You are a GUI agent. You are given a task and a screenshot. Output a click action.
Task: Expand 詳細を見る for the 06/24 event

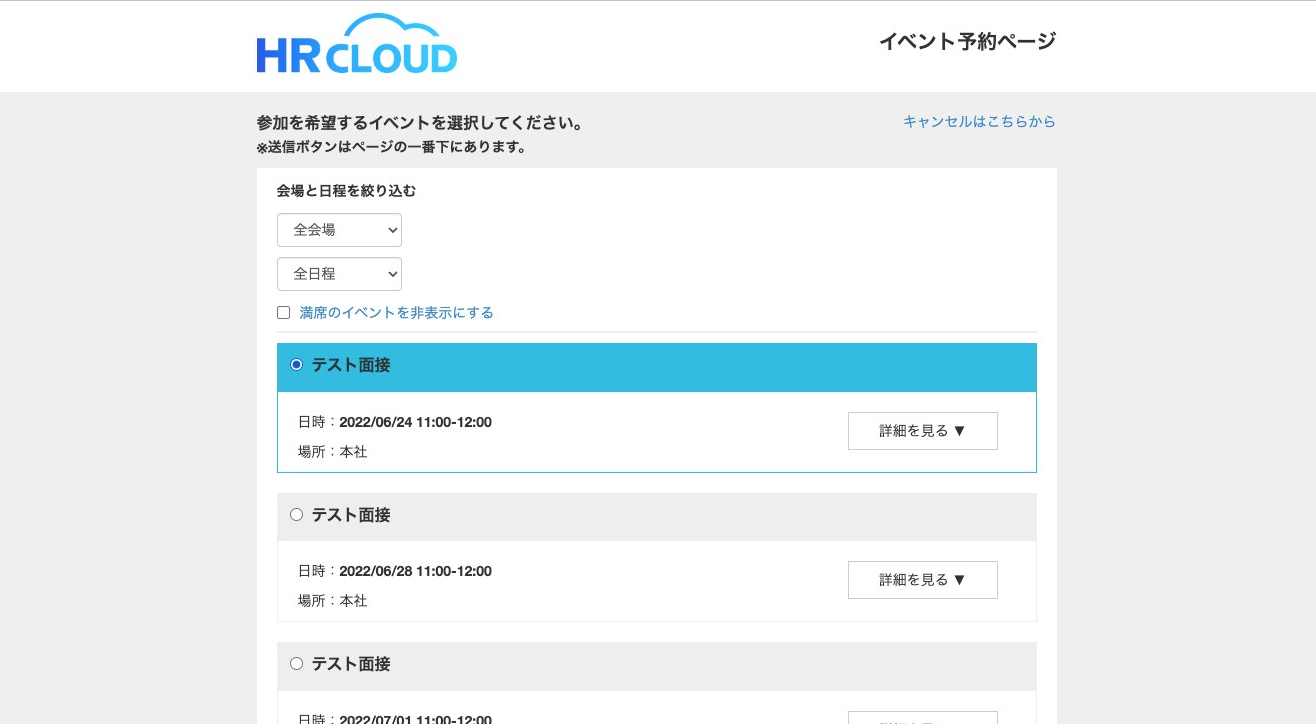tap(922, 431)
